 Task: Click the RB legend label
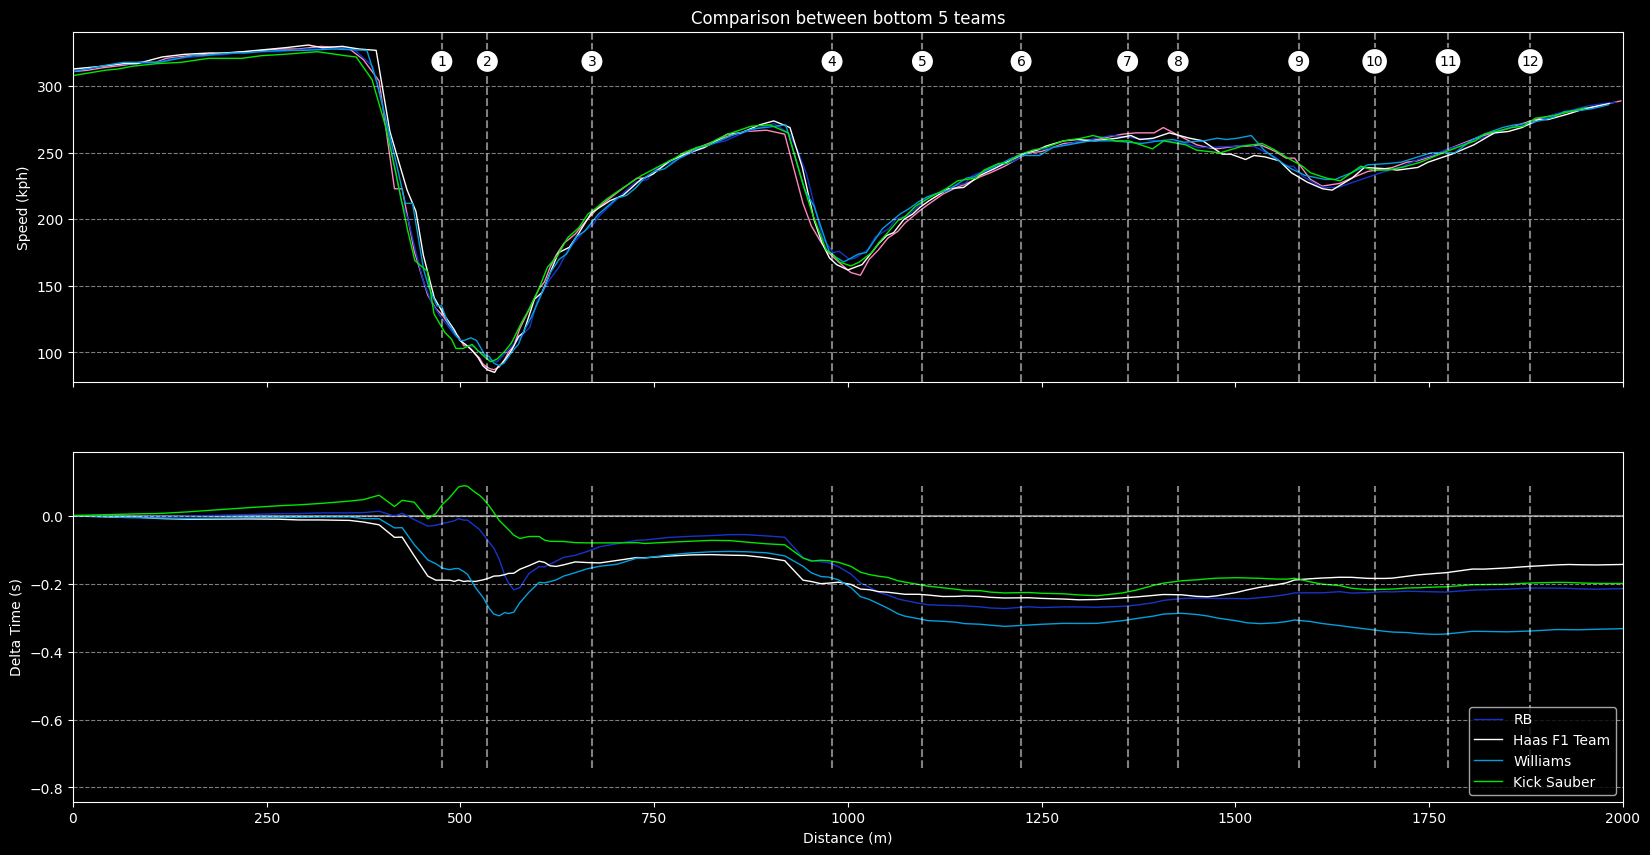pyautogui.click(x=1523, y=720)
